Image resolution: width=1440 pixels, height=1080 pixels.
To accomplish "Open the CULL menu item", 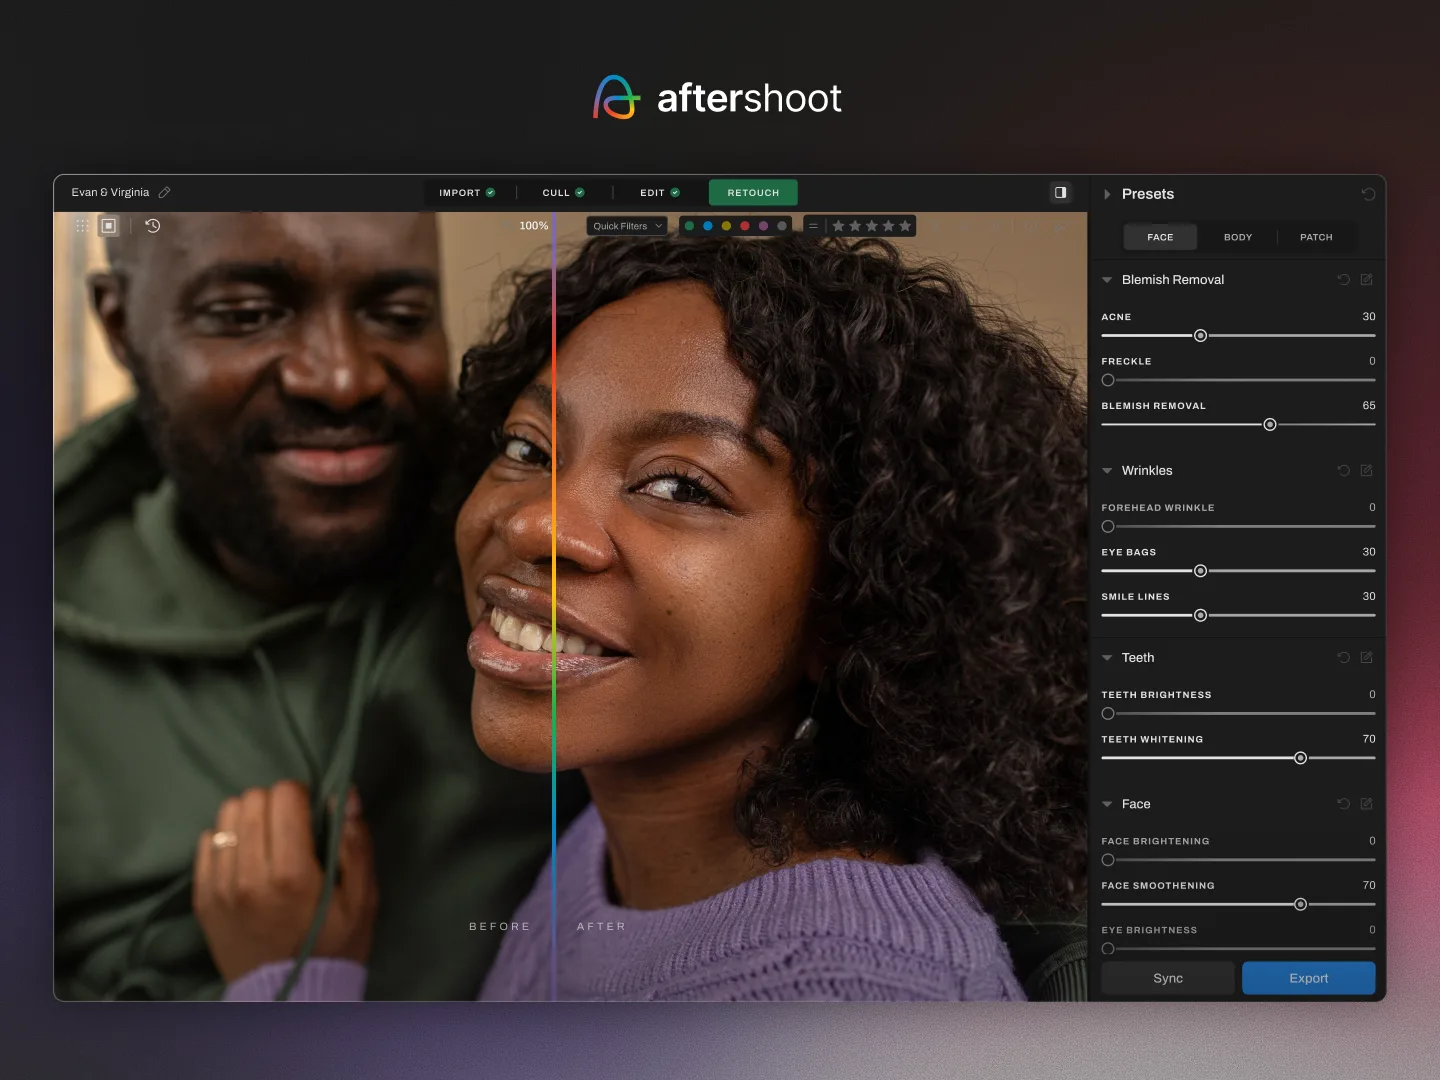I will (556, 192).
